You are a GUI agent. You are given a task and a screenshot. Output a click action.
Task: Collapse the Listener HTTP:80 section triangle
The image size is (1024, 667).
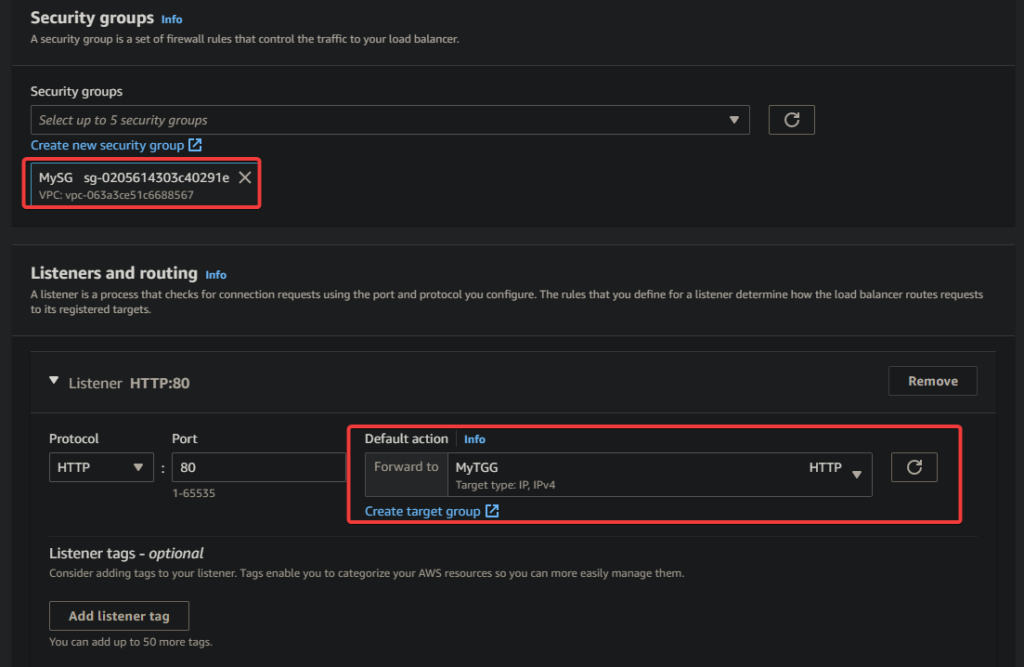[54, 381]
